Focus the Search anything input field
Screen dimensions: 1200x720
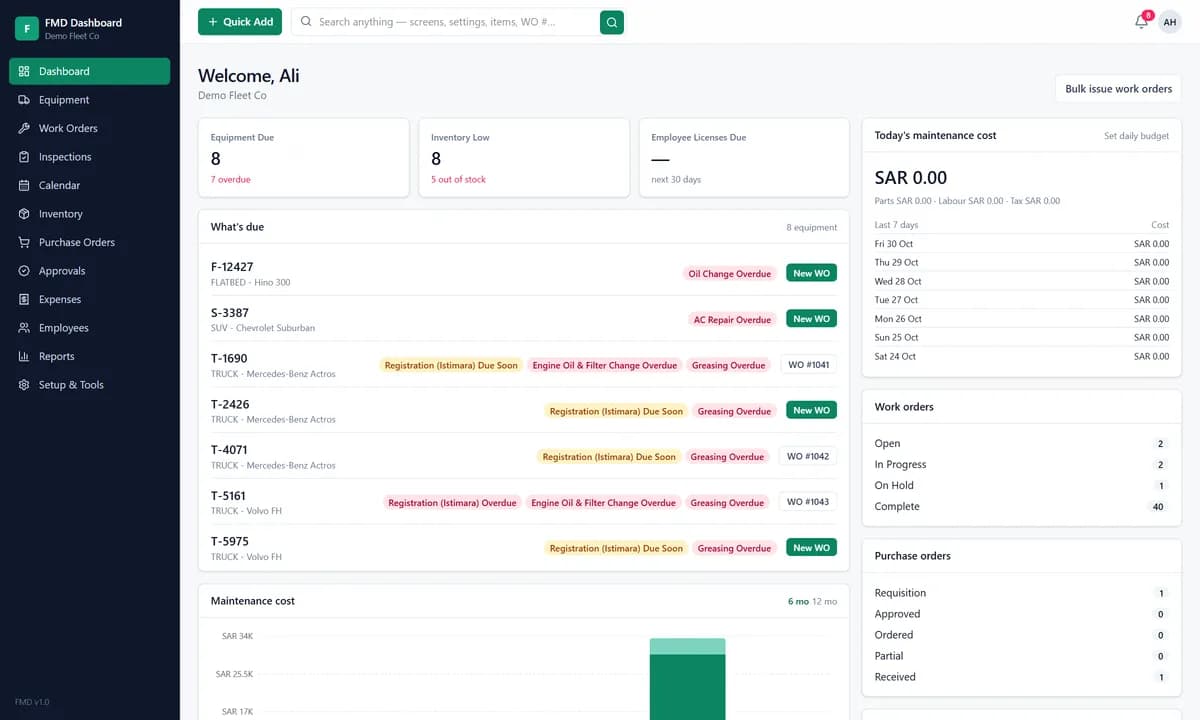click(x=445, y=22)
